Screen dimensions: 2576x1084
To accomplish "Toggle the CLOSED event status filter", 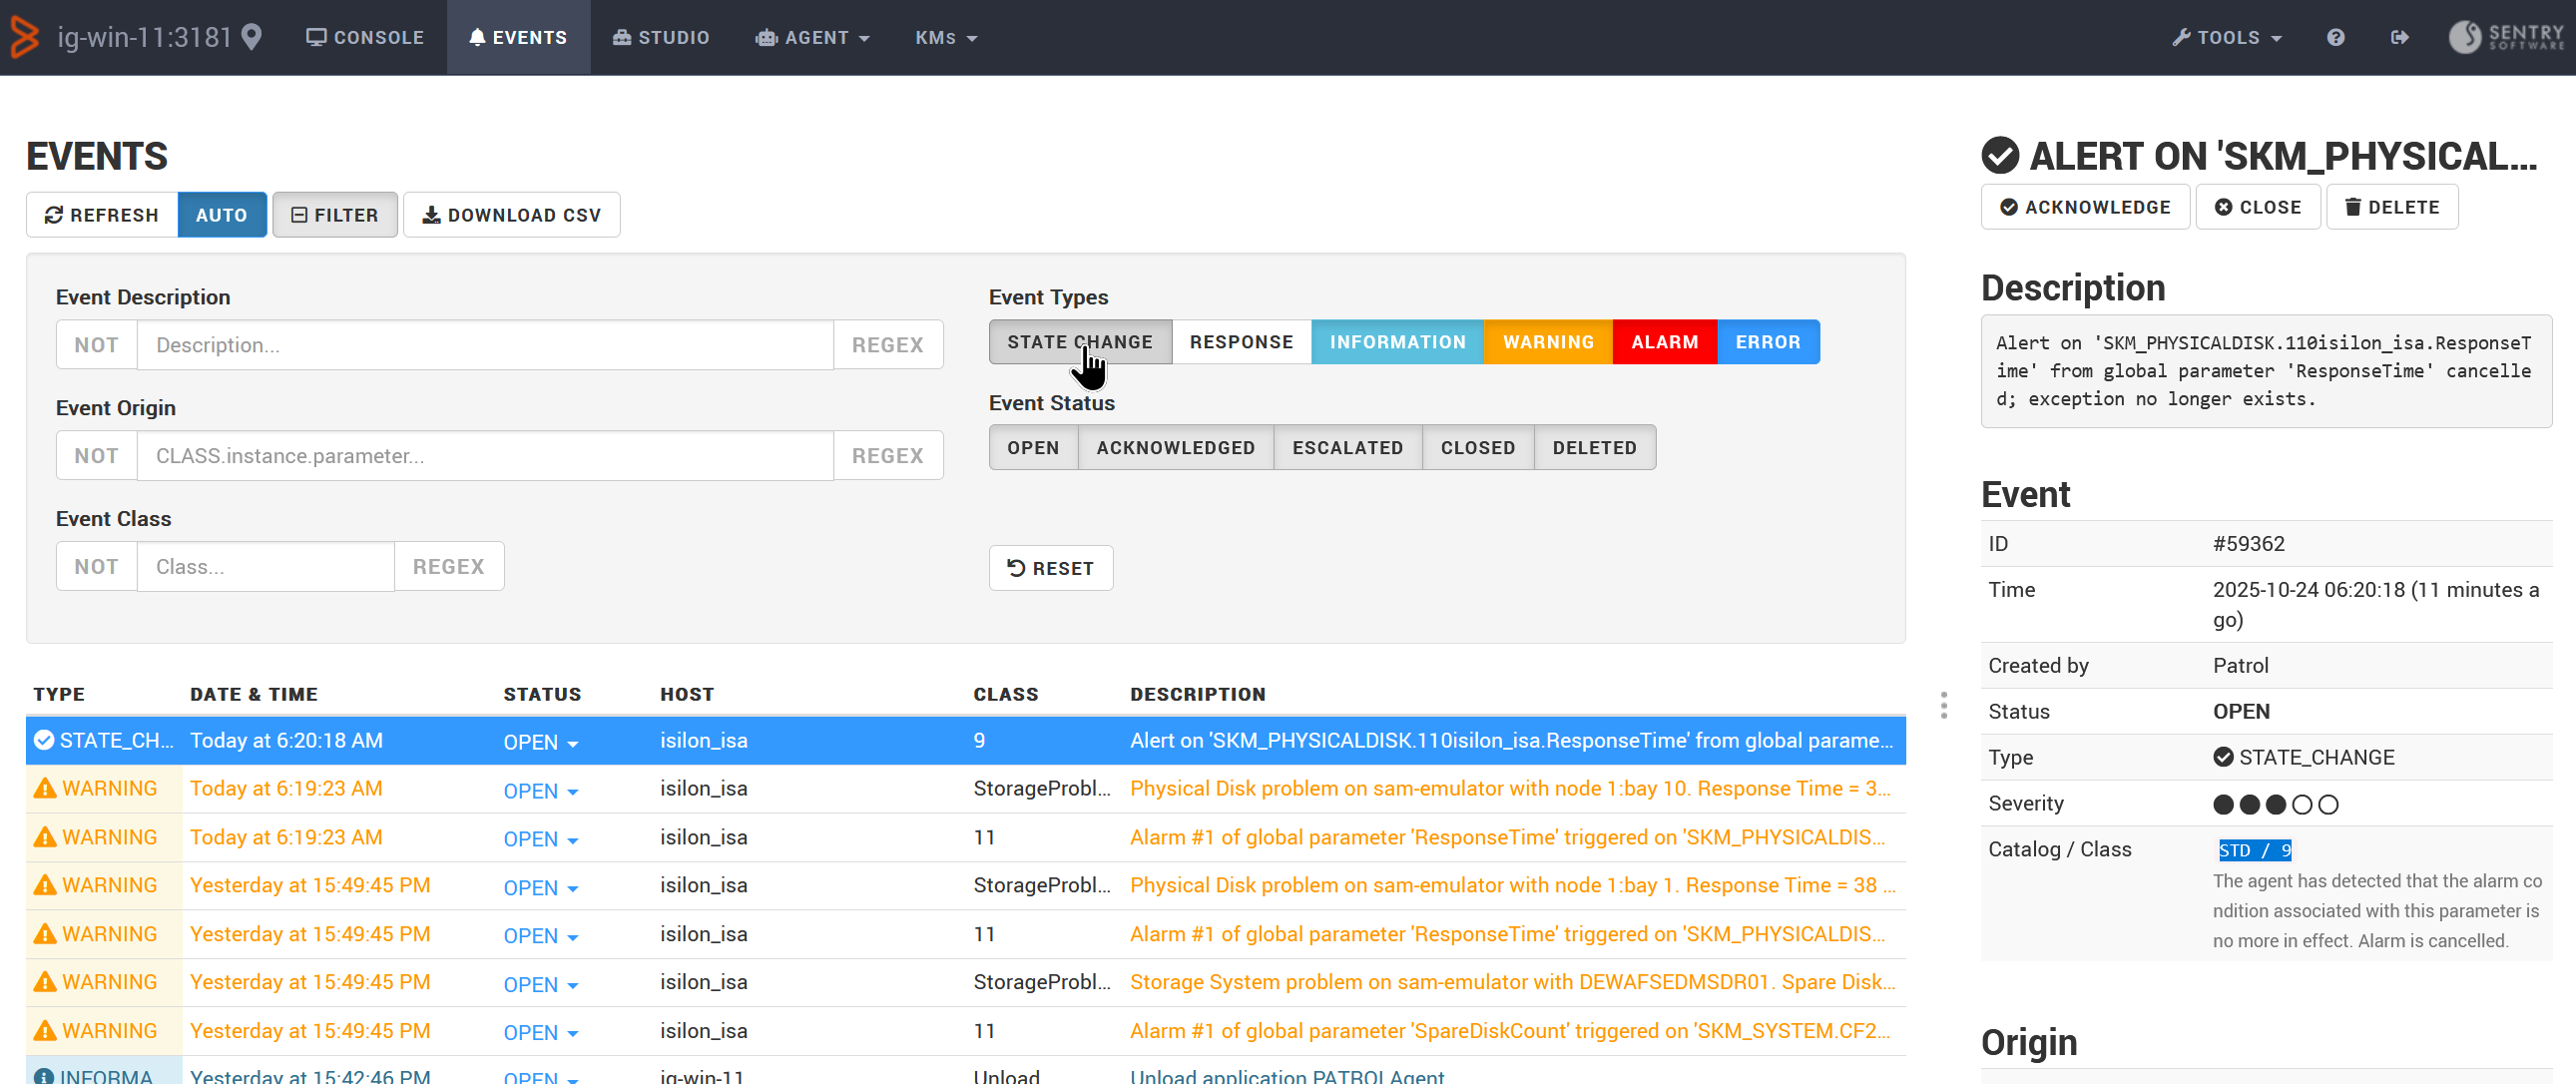I will click(x=1477, y=447).
